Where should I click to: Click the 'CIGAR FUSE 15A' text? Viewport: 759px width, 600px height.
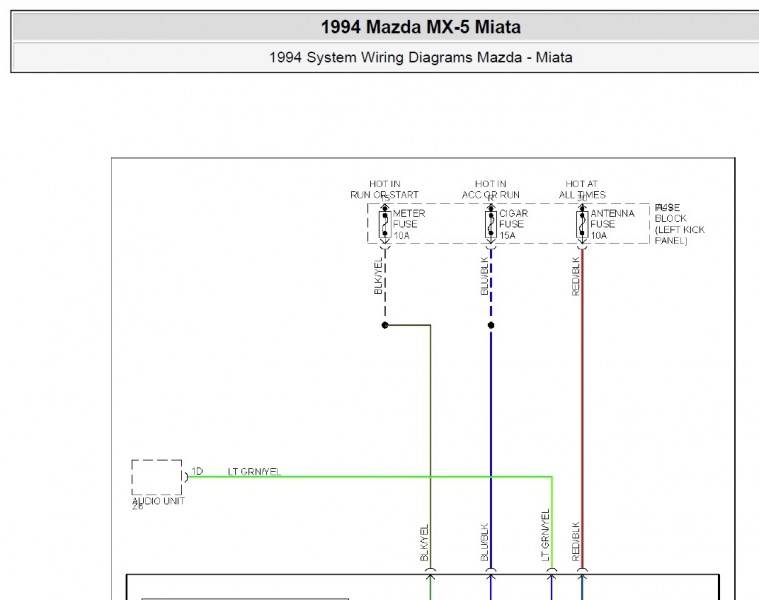[x=514, y=224]
